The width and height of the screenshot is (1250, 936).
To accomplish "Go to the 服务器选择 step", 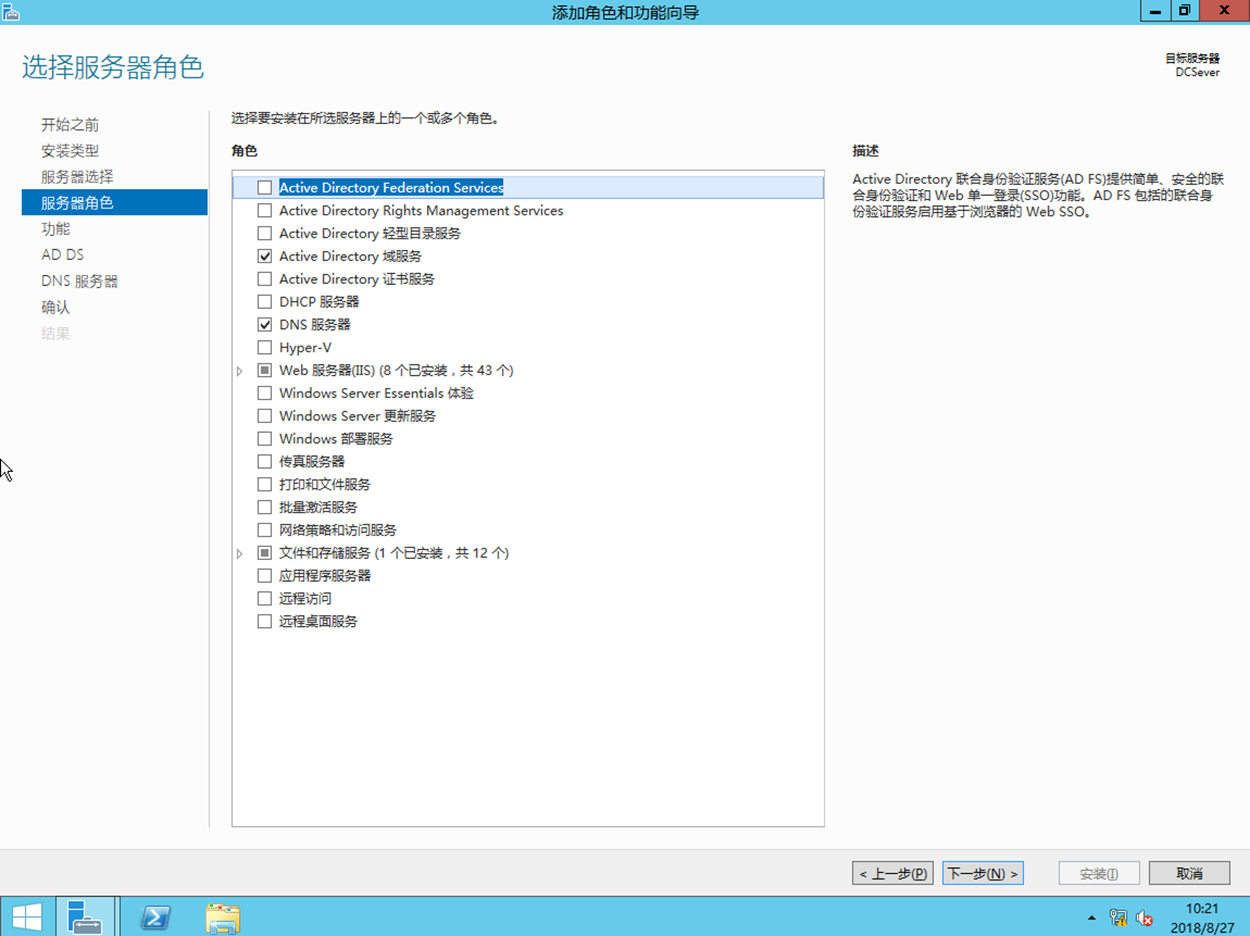I will [77, 177].
